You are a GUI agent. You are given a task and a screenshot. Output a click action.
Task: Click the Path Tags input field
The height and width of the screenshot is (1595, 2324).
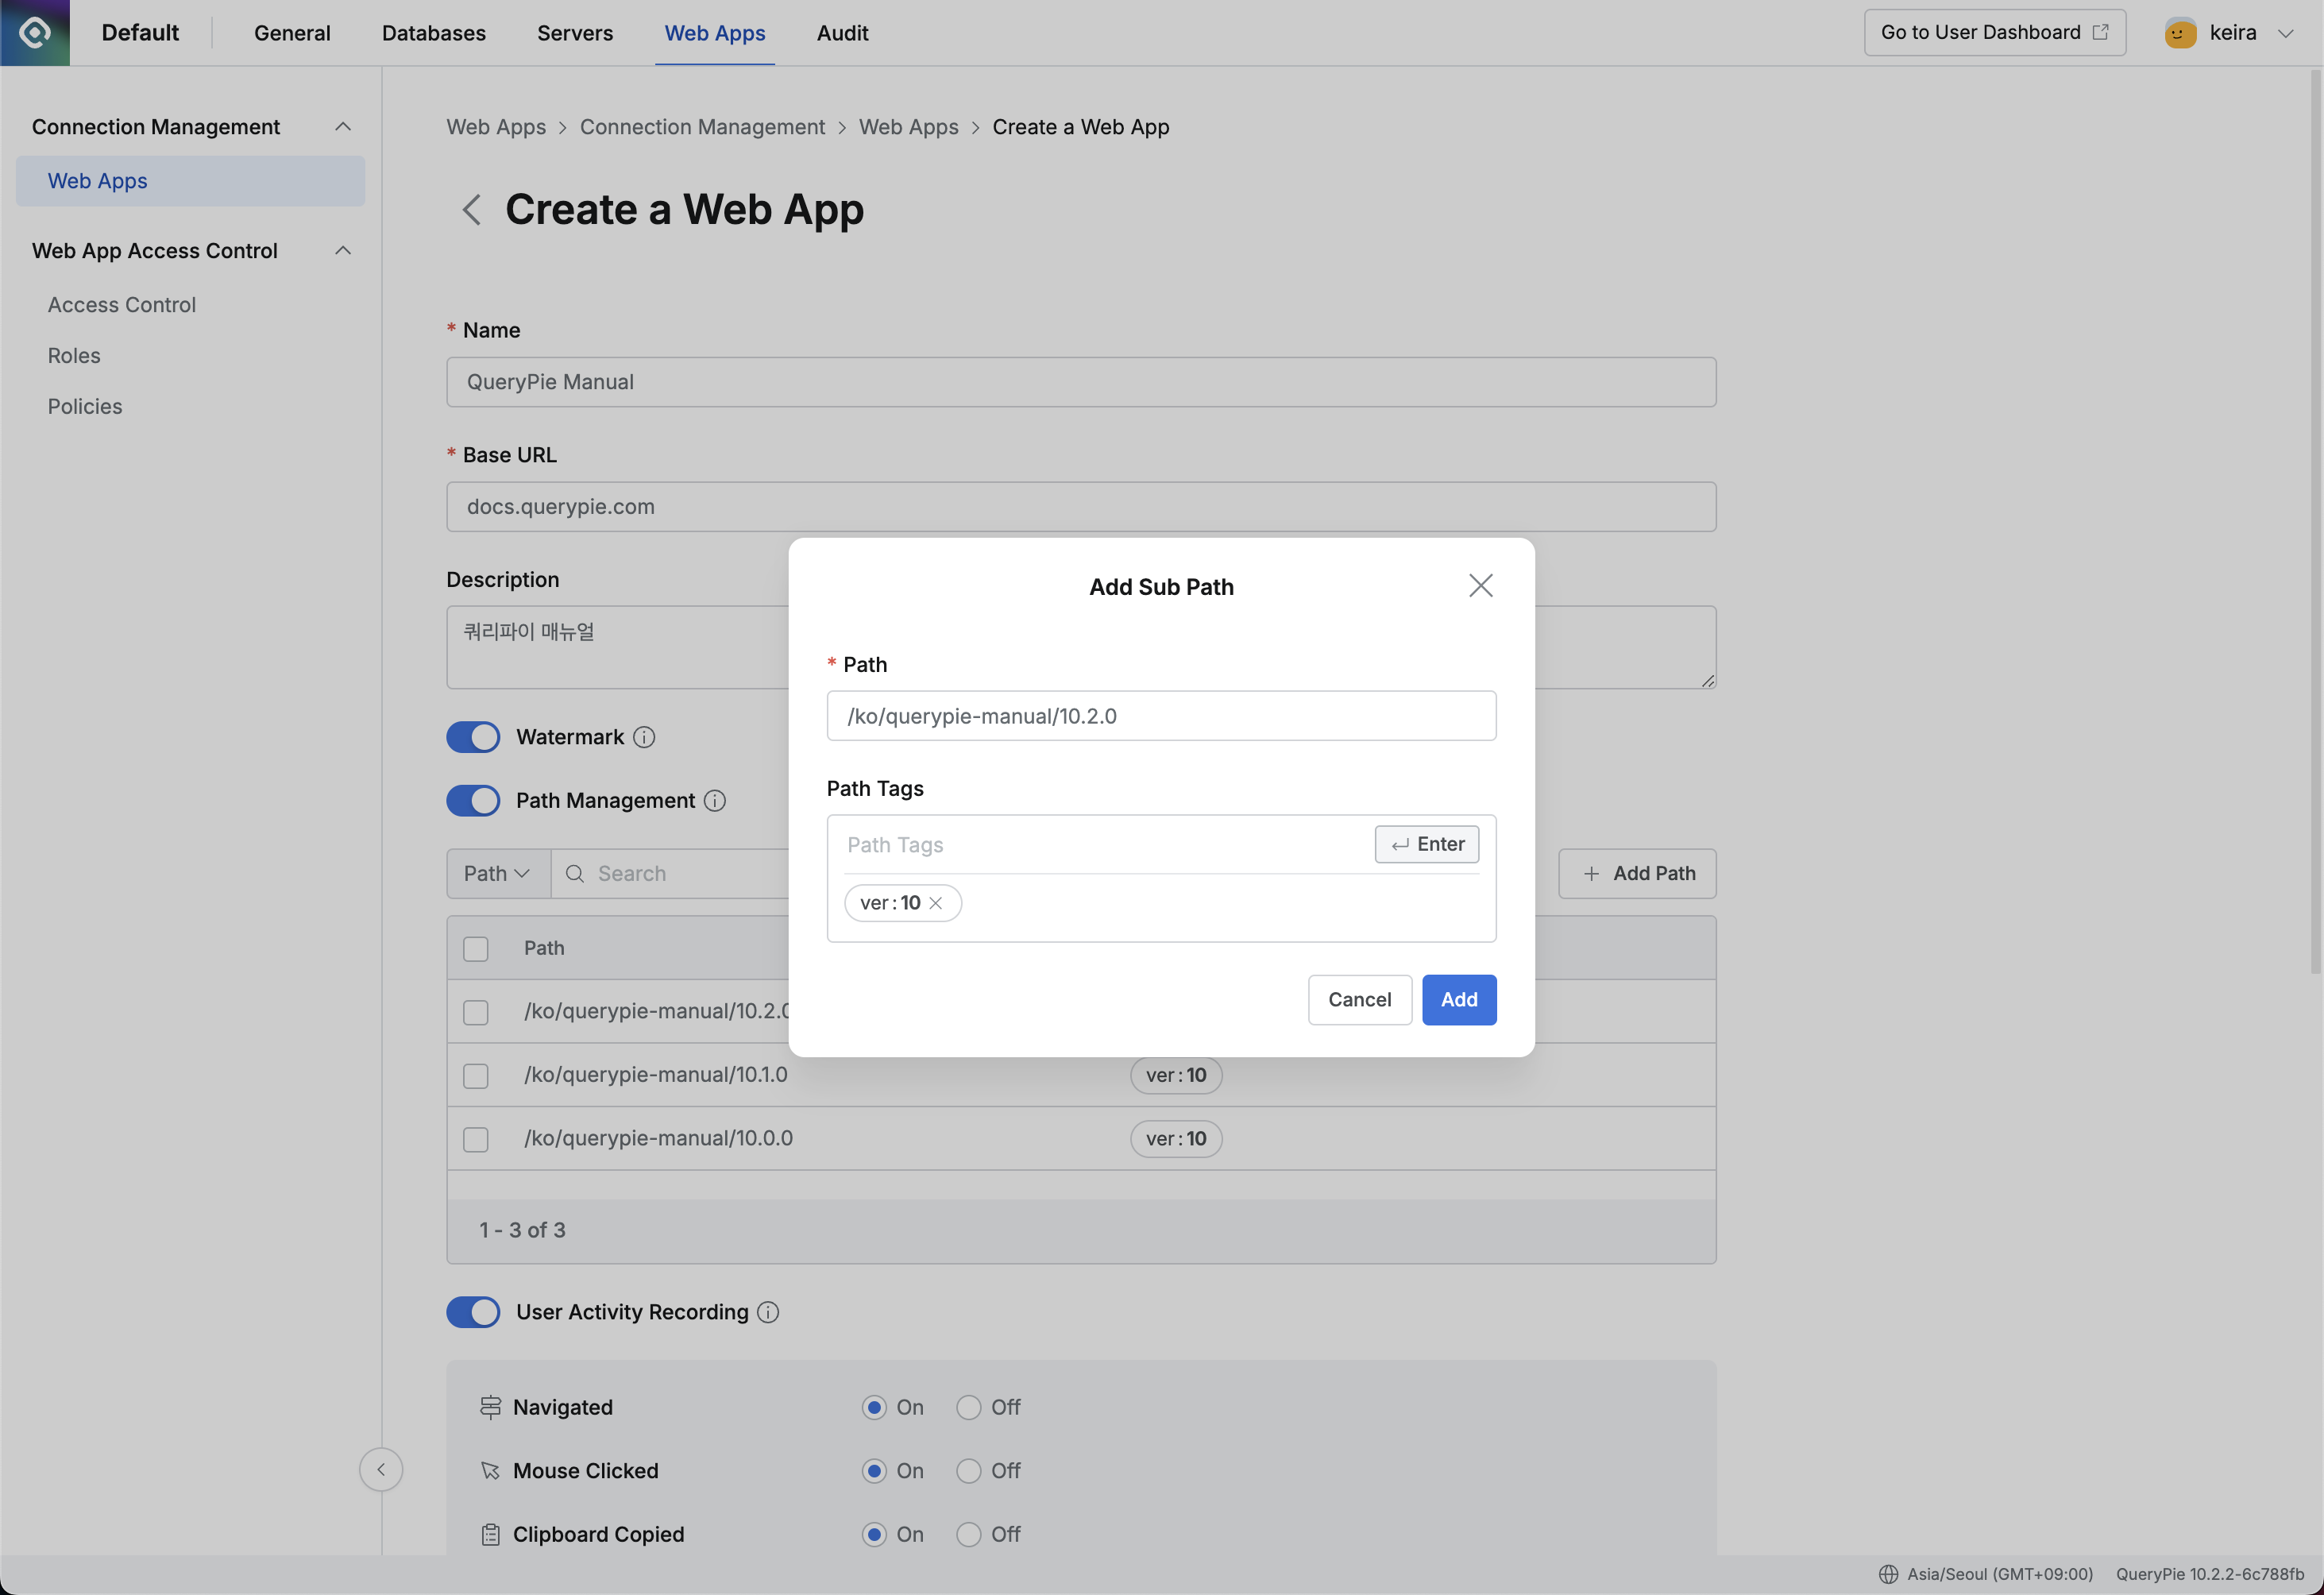(1095, 843)
